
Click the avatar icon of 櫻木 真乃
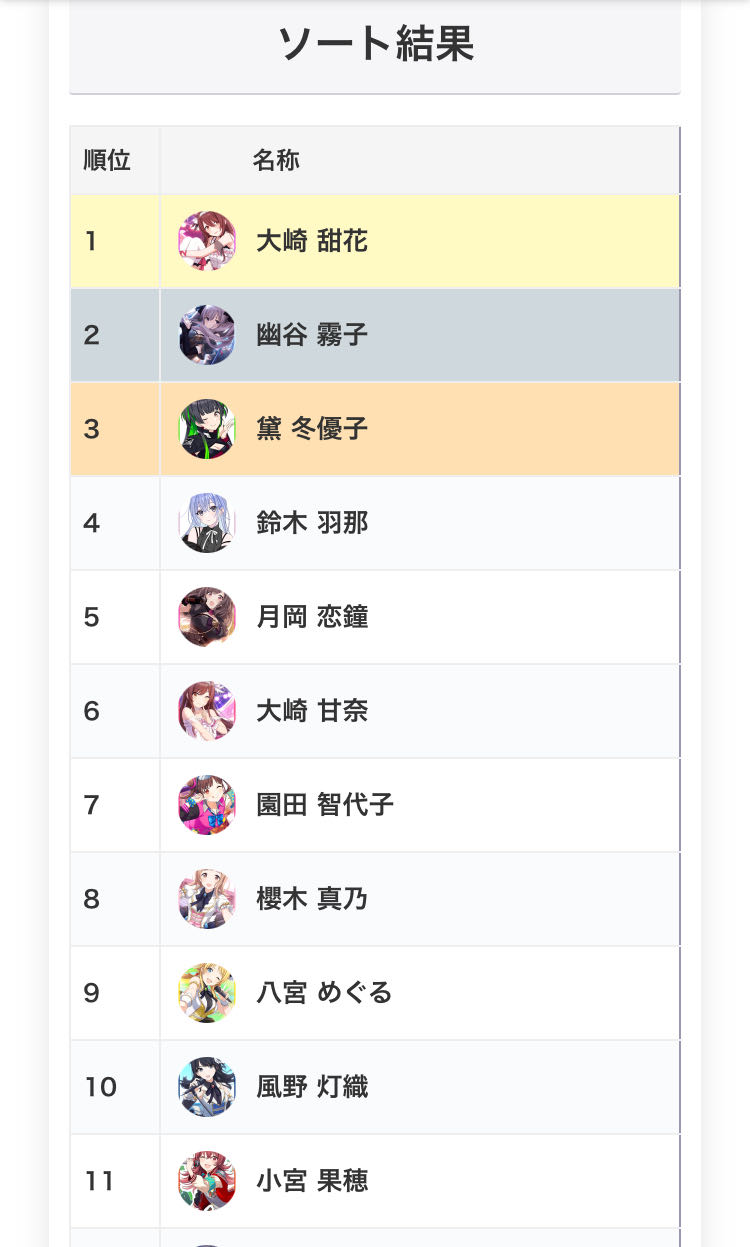(207, 899)
